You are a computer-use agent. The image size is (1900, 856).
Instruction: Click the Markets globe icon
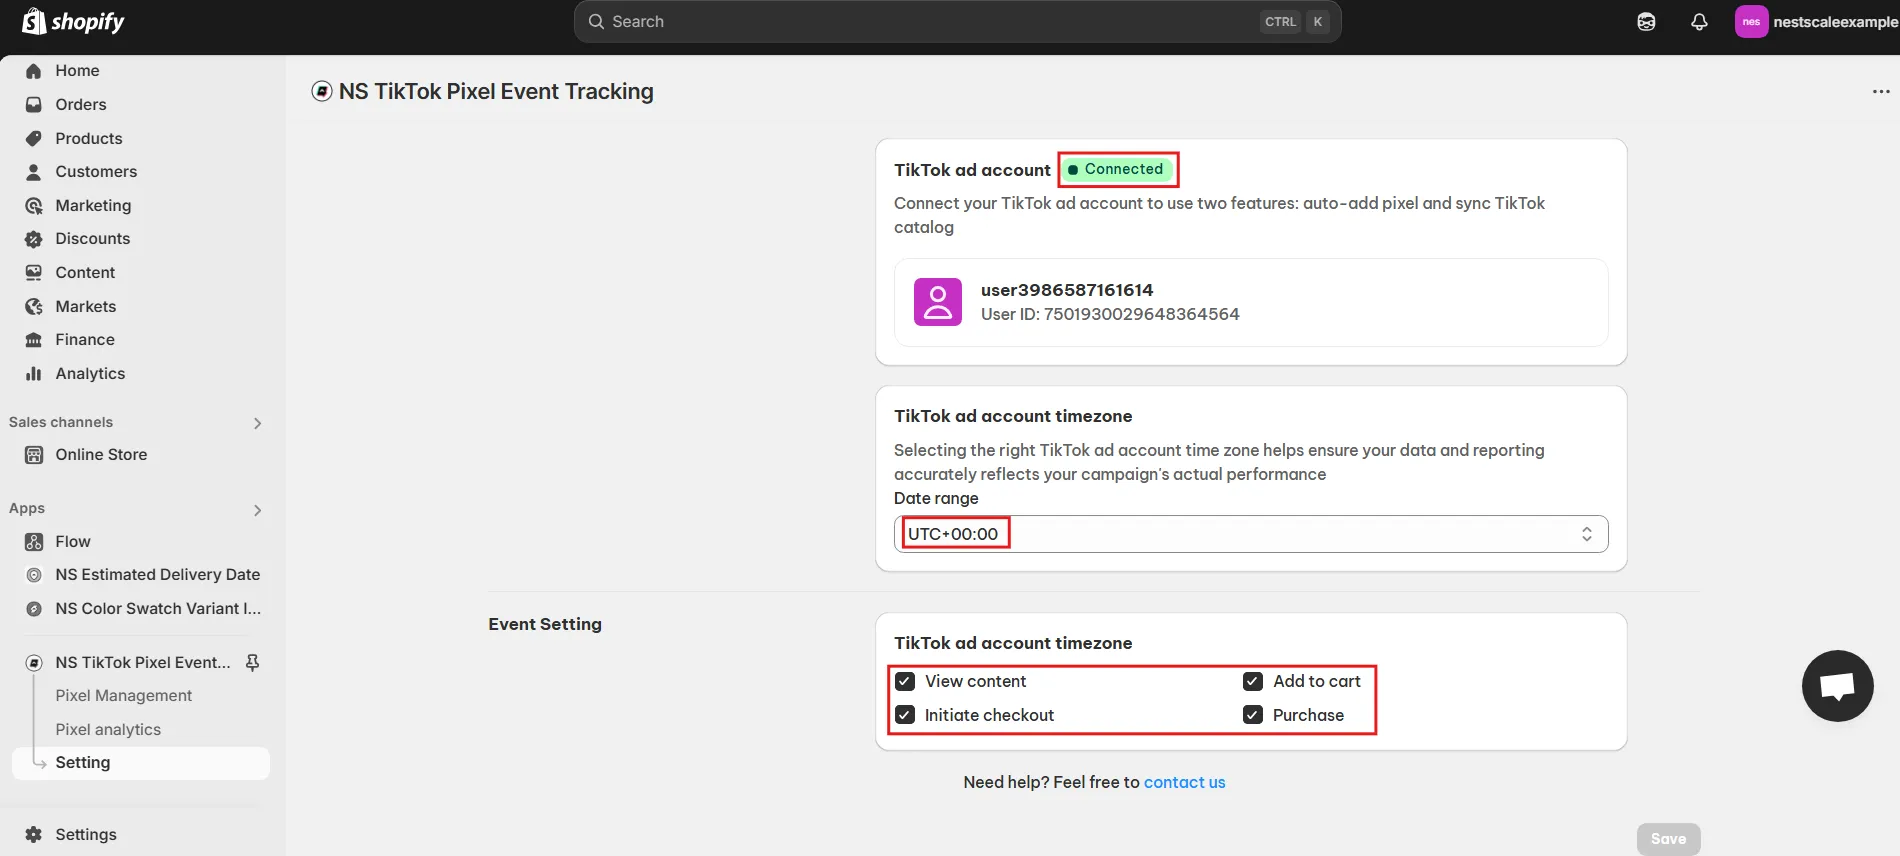[x=34, y=307]
